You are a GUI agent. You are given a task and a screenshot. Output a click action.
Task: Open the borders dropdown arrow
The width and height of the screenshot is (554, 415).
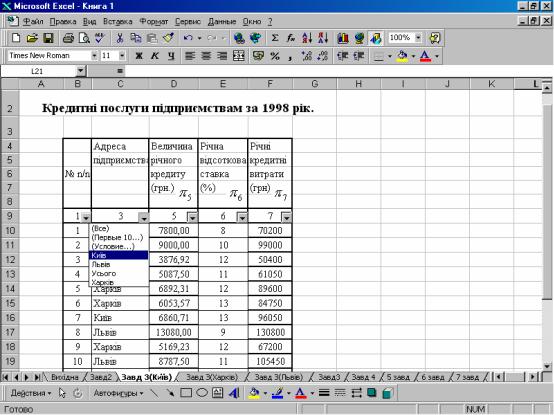(x=390, y=56)
